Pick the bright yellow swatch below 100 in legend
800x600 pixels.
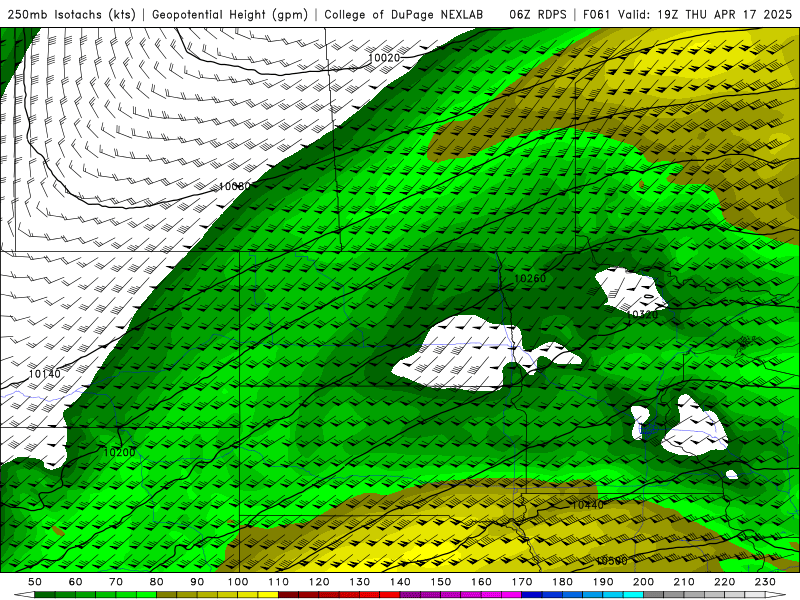(248, 595)
